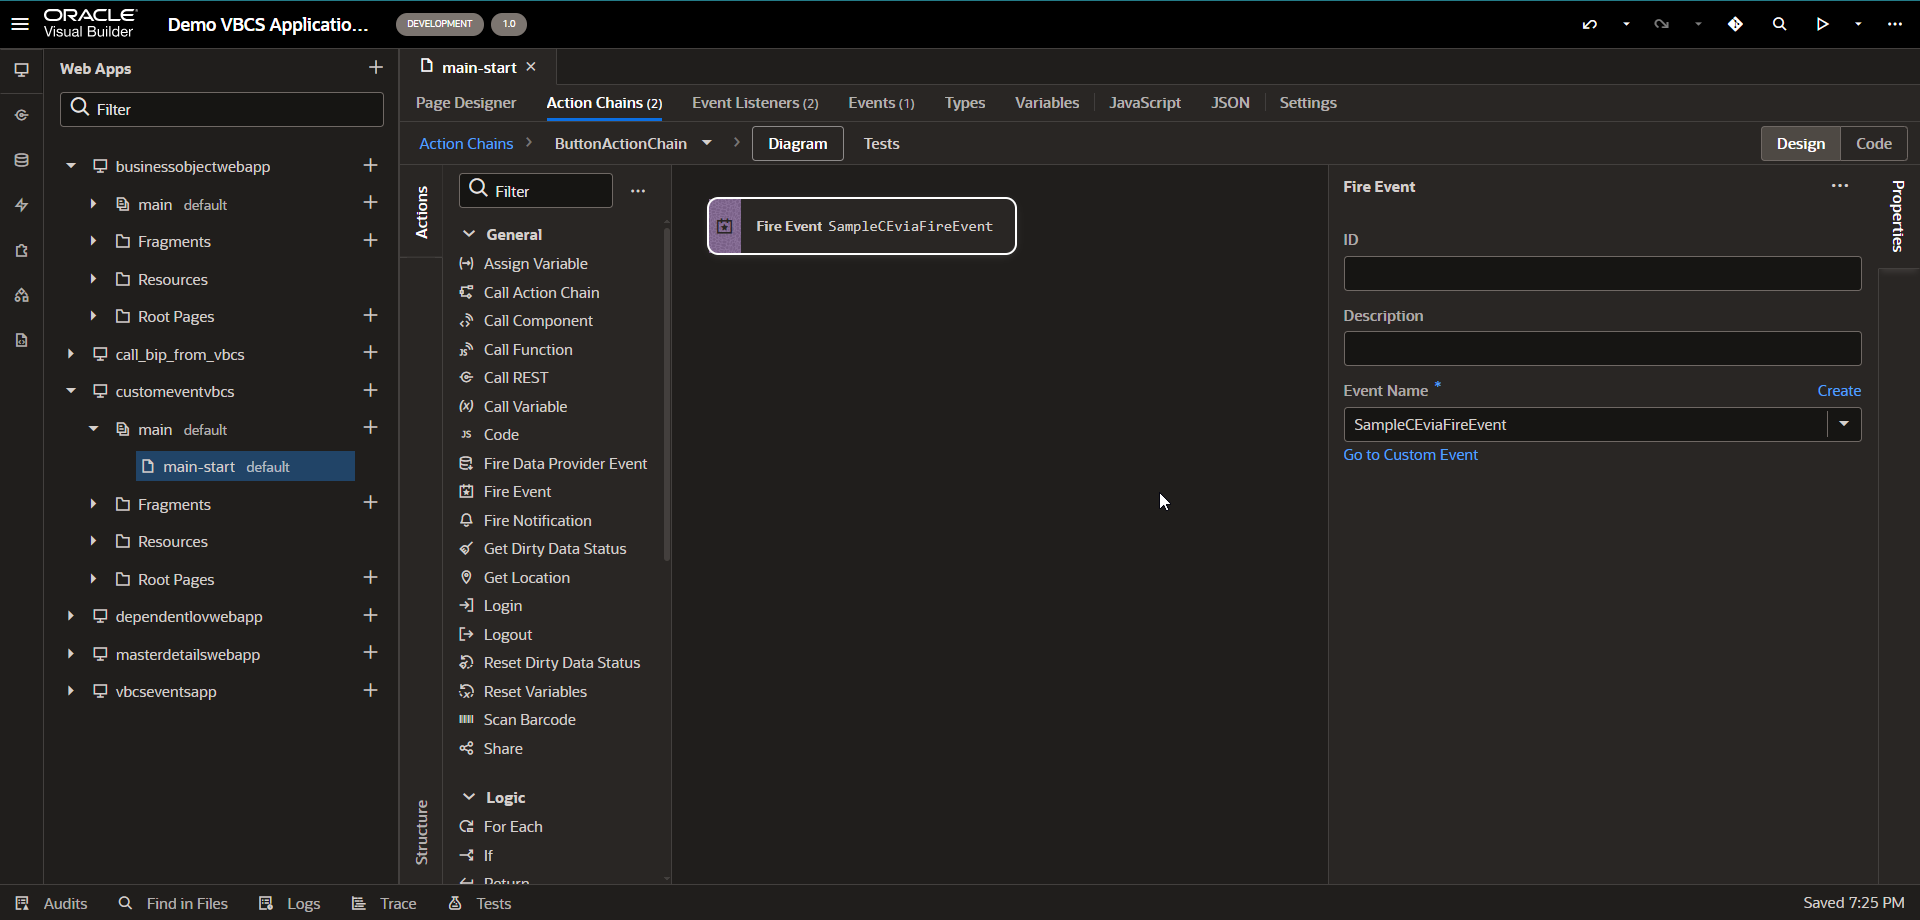Expand dependentlovwebapp tree node
1920x920 pixels.
[71, 616]
